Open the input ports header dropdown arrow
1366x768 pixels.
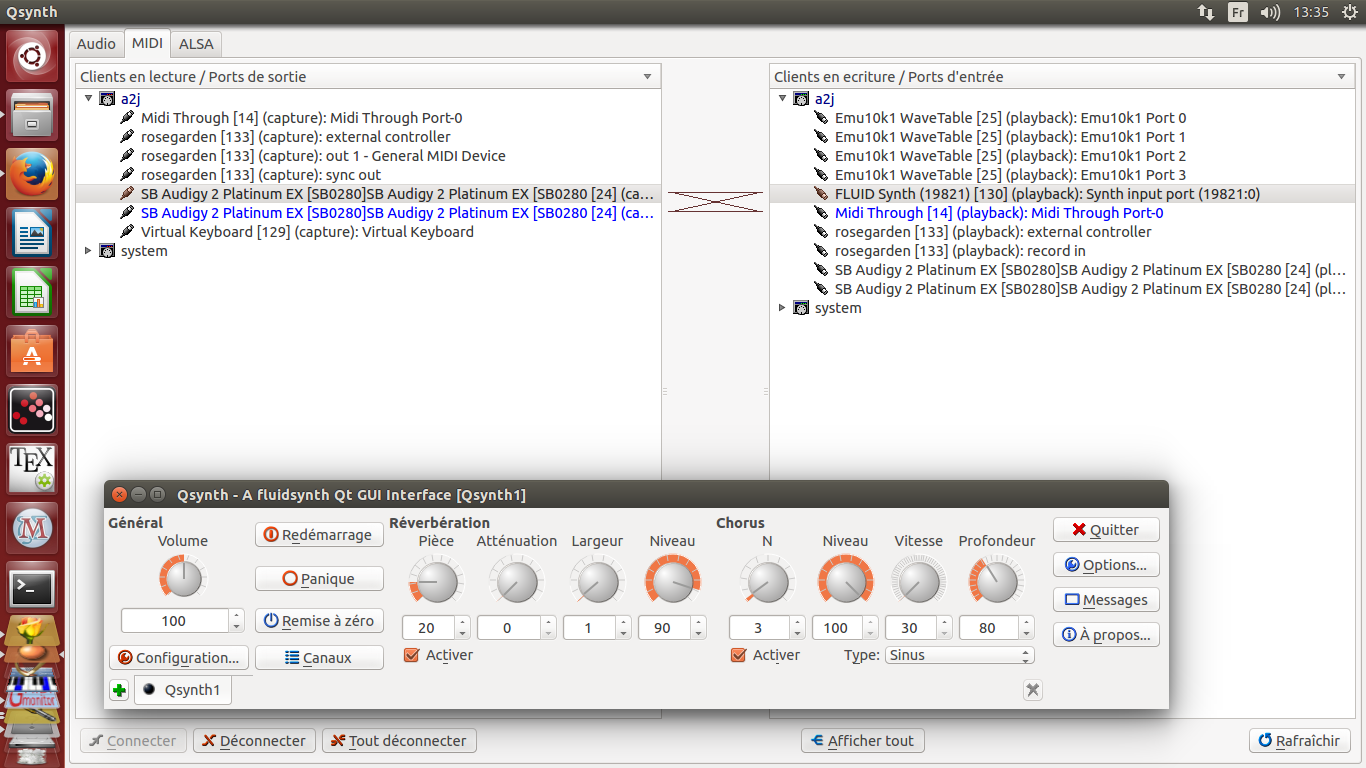tap(1342, 77)
